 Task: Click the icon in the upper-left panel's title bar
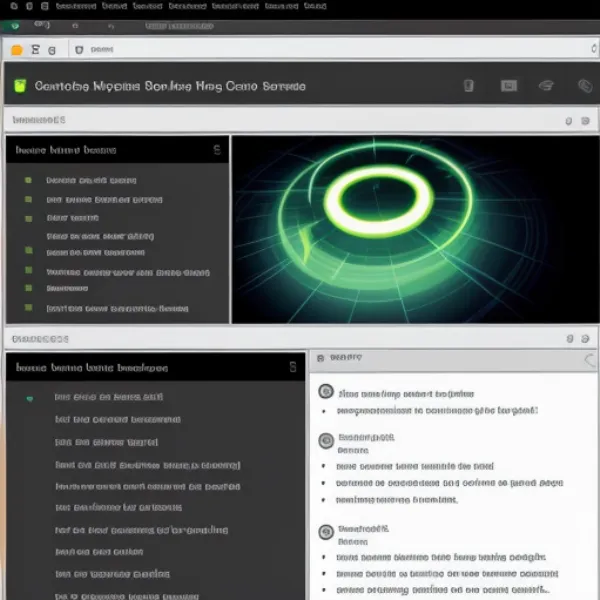click(x=217, y=150)
